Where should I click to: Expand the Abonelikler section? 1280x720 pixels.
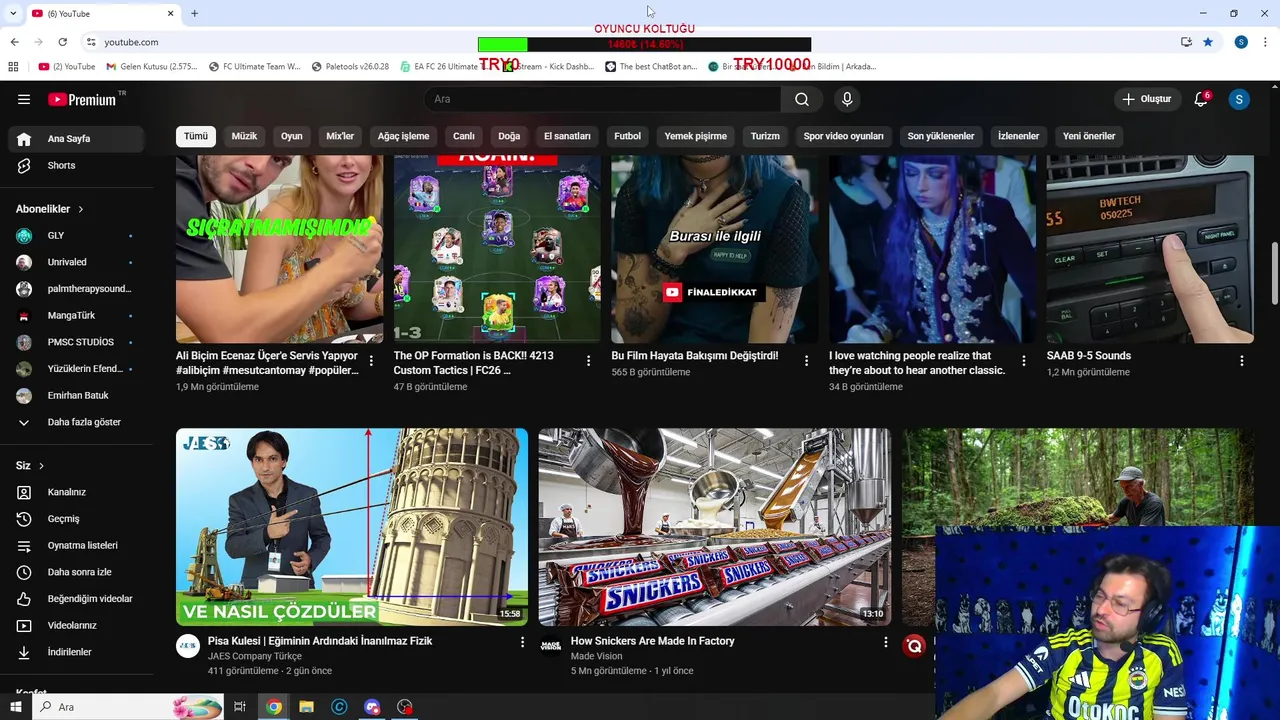pos(50,209)
